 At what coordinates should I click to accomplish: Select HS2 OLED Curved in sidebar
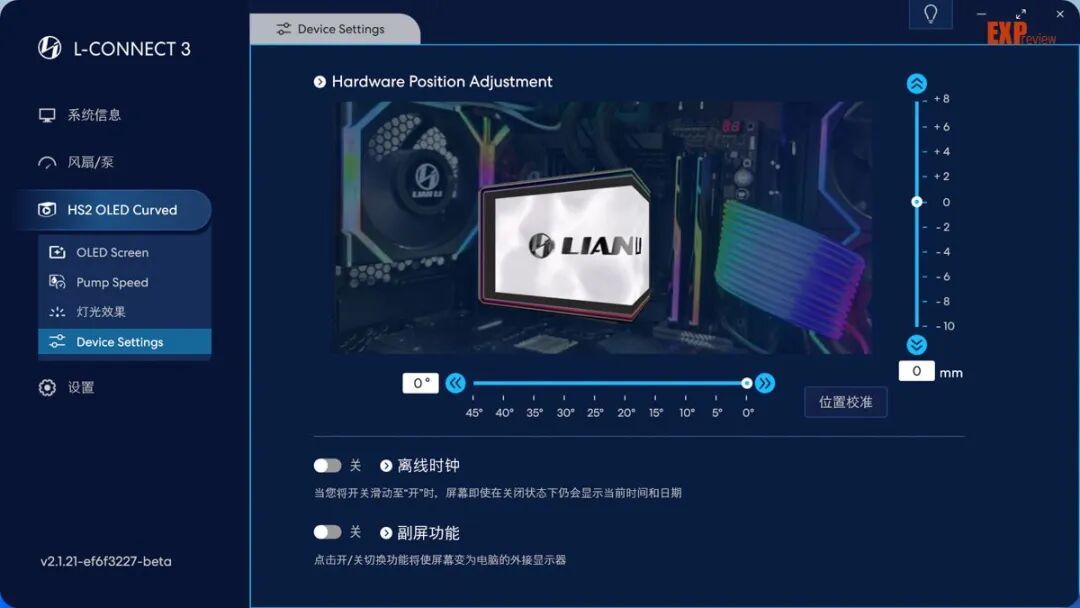[x=114, y=210]
